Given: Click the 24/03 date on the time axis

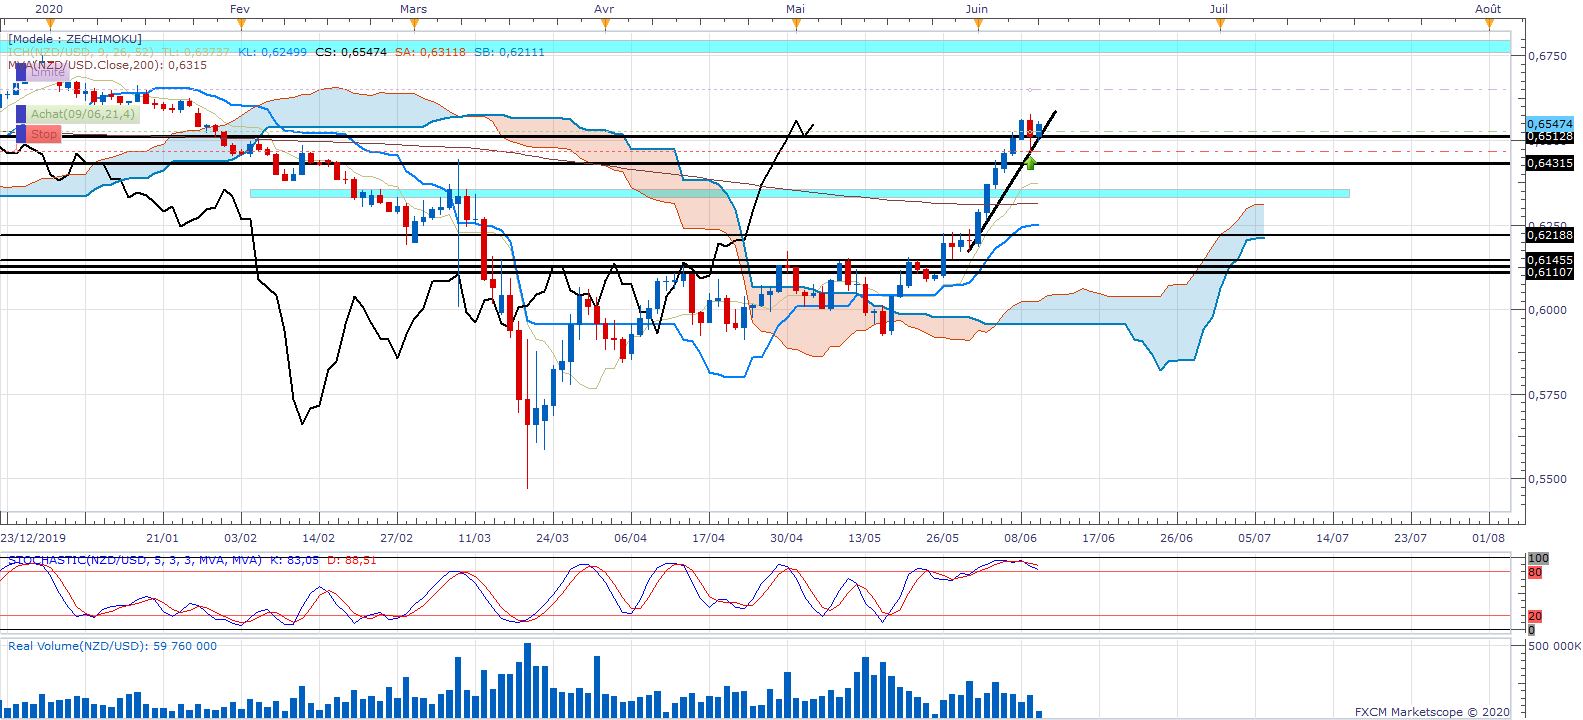Looking at the screenshot, I should pos(552,538).
